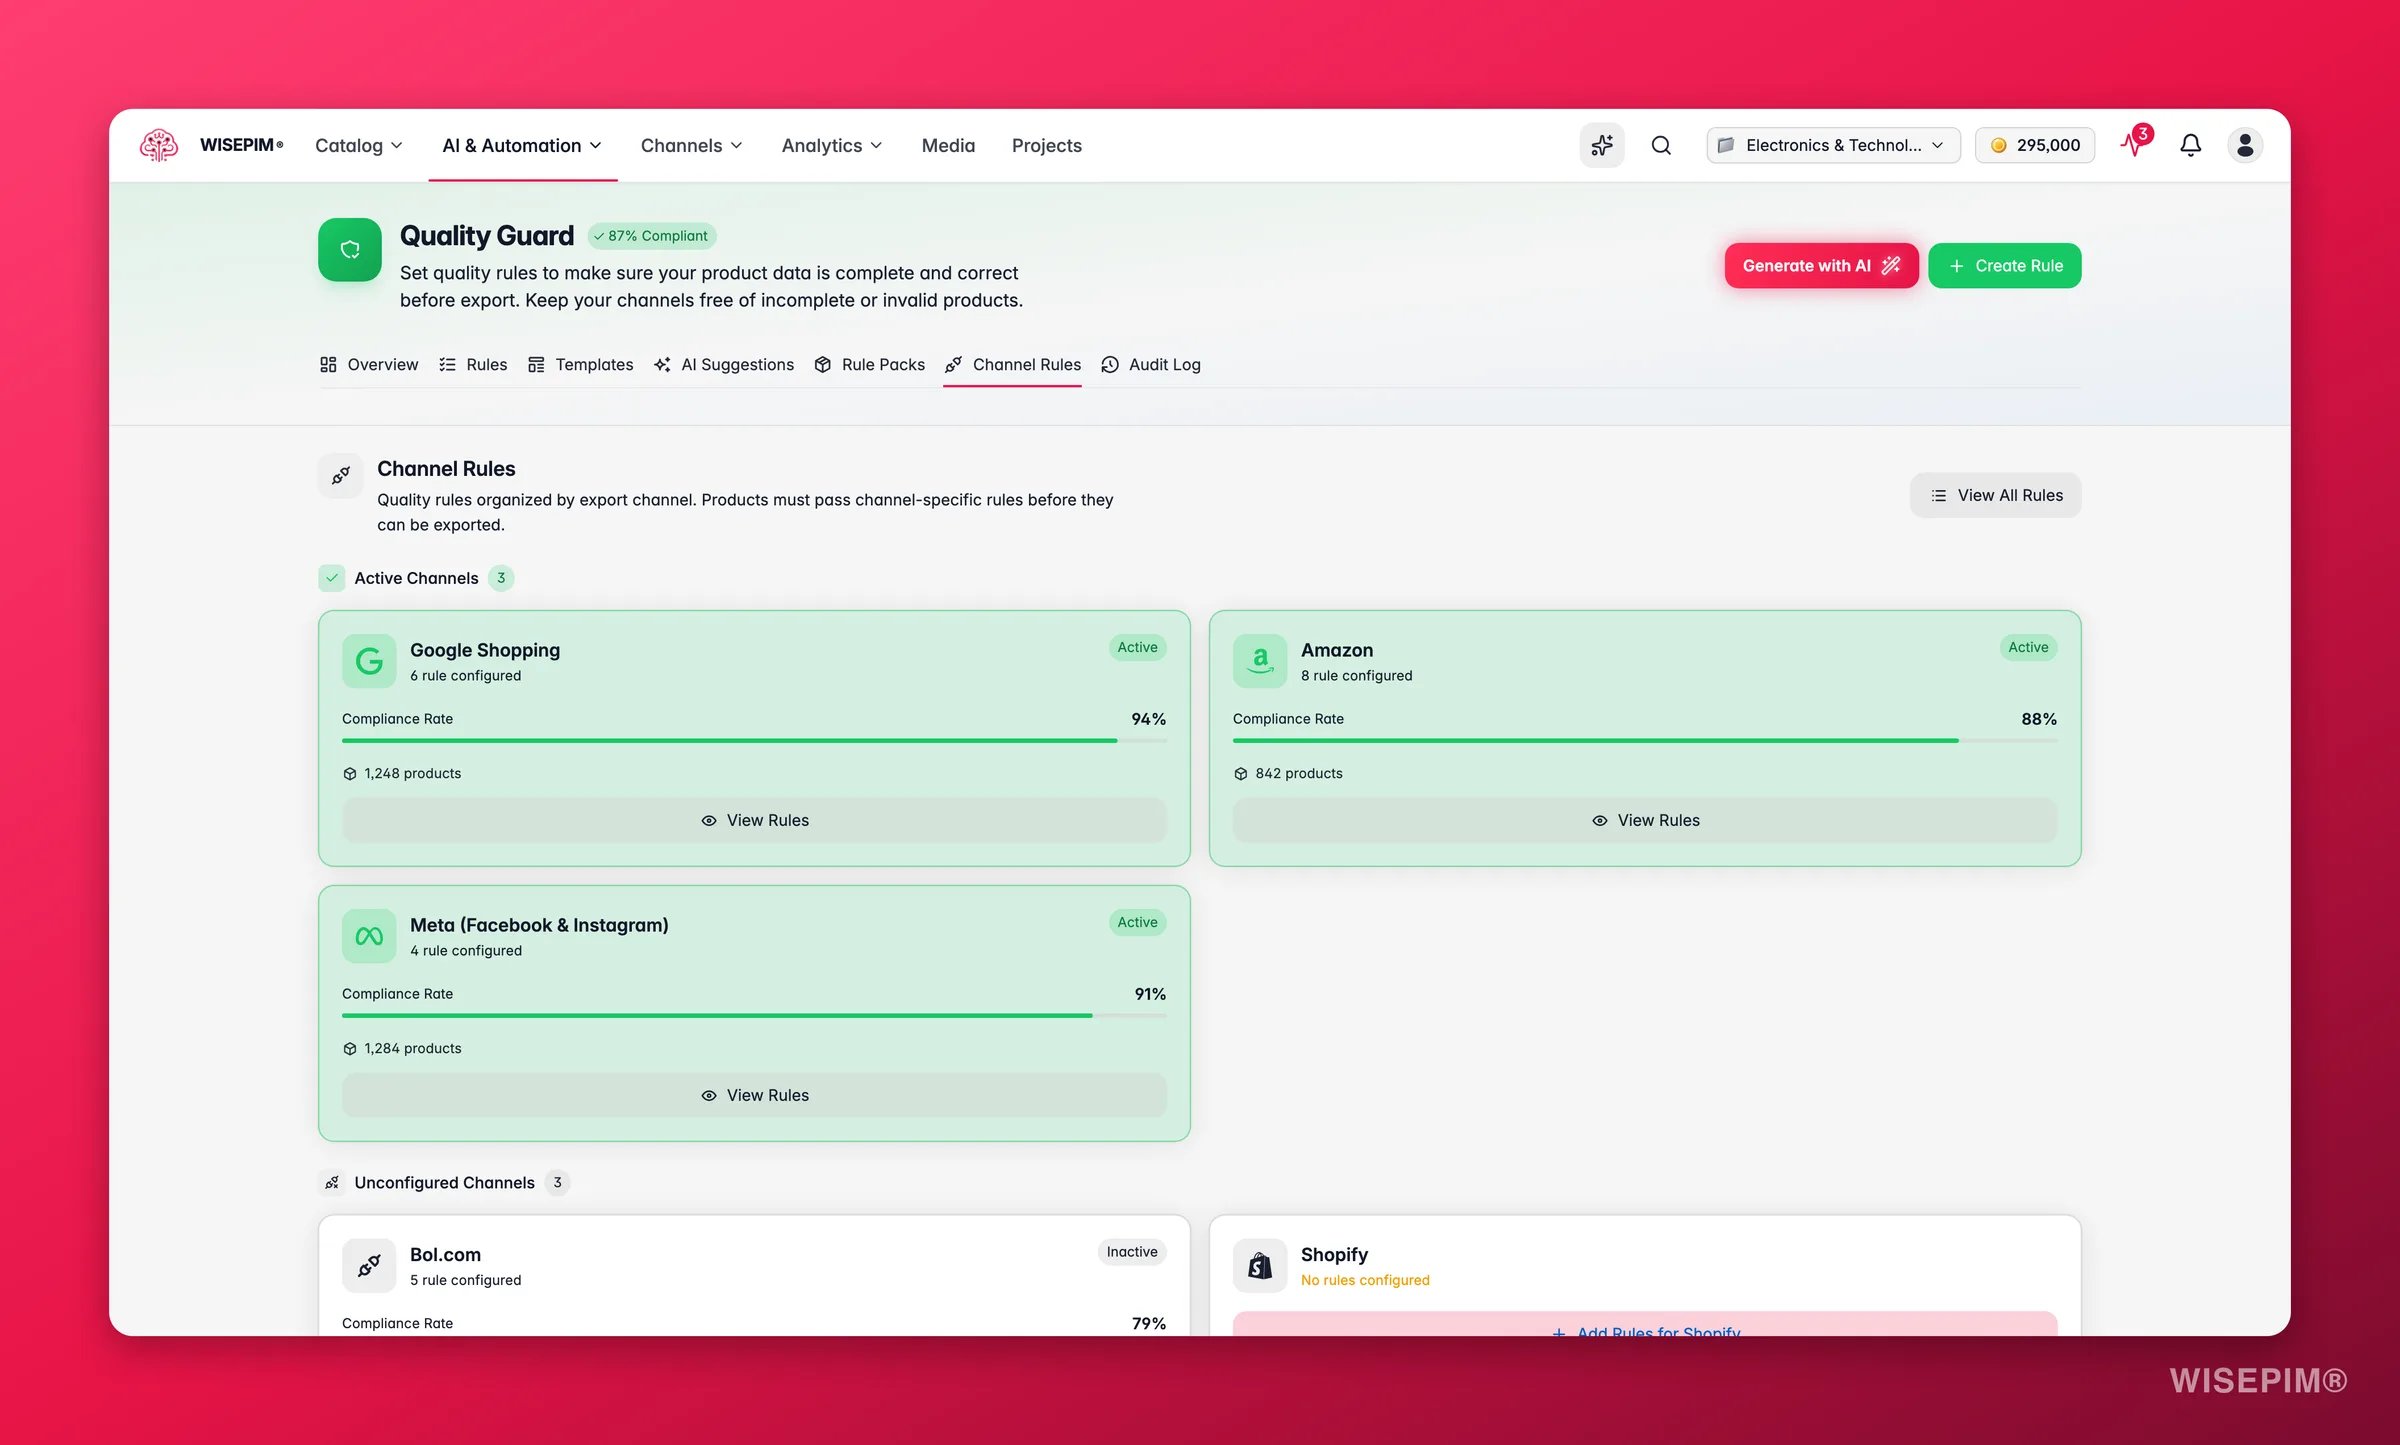This screenshot has height=1445, width=2400.
Task: Click the View All Rules button
Action: [x=1996, y=495]
